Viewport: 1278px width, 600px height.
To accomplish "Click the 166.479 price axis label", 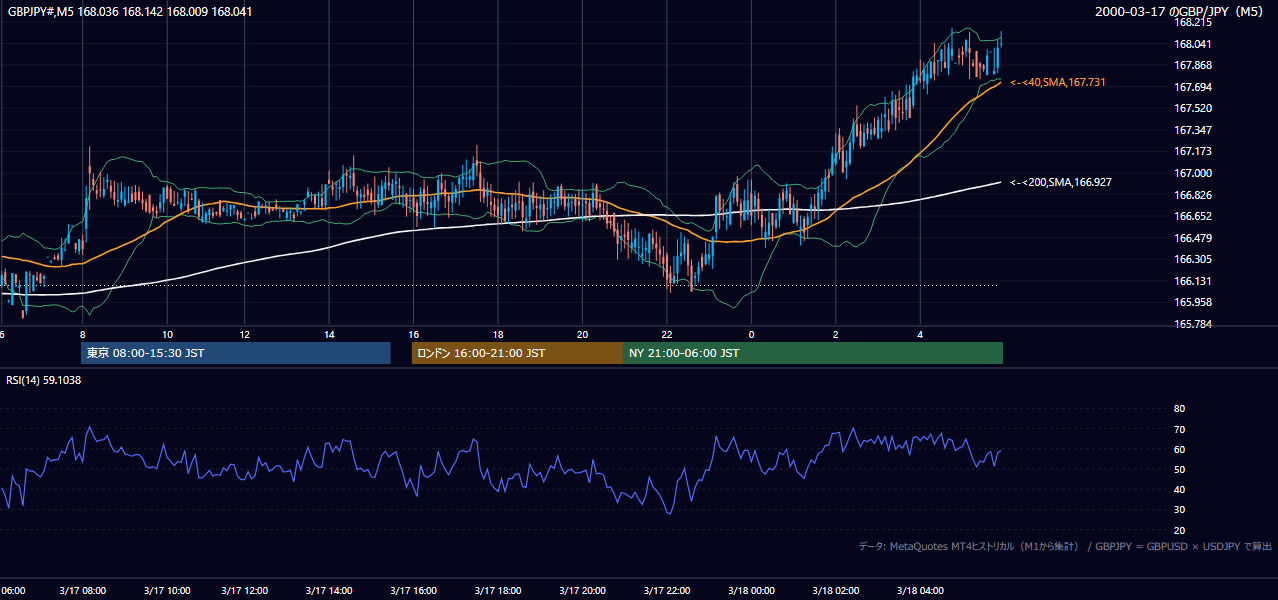I will pyautogui.click(x=1193, y=238).
